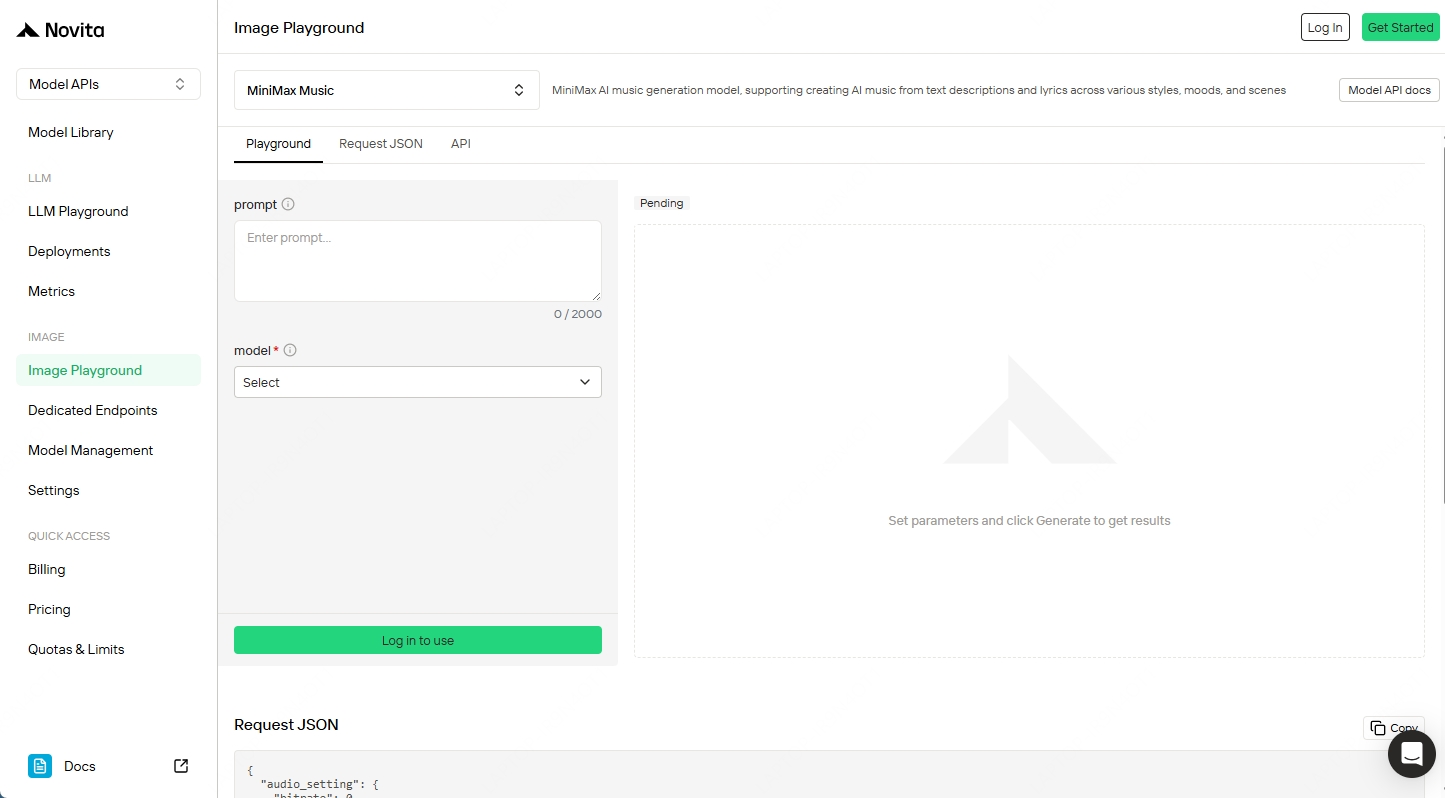Open the Billing page
This screenshot has width=1445, height=798.
(46, 569)
